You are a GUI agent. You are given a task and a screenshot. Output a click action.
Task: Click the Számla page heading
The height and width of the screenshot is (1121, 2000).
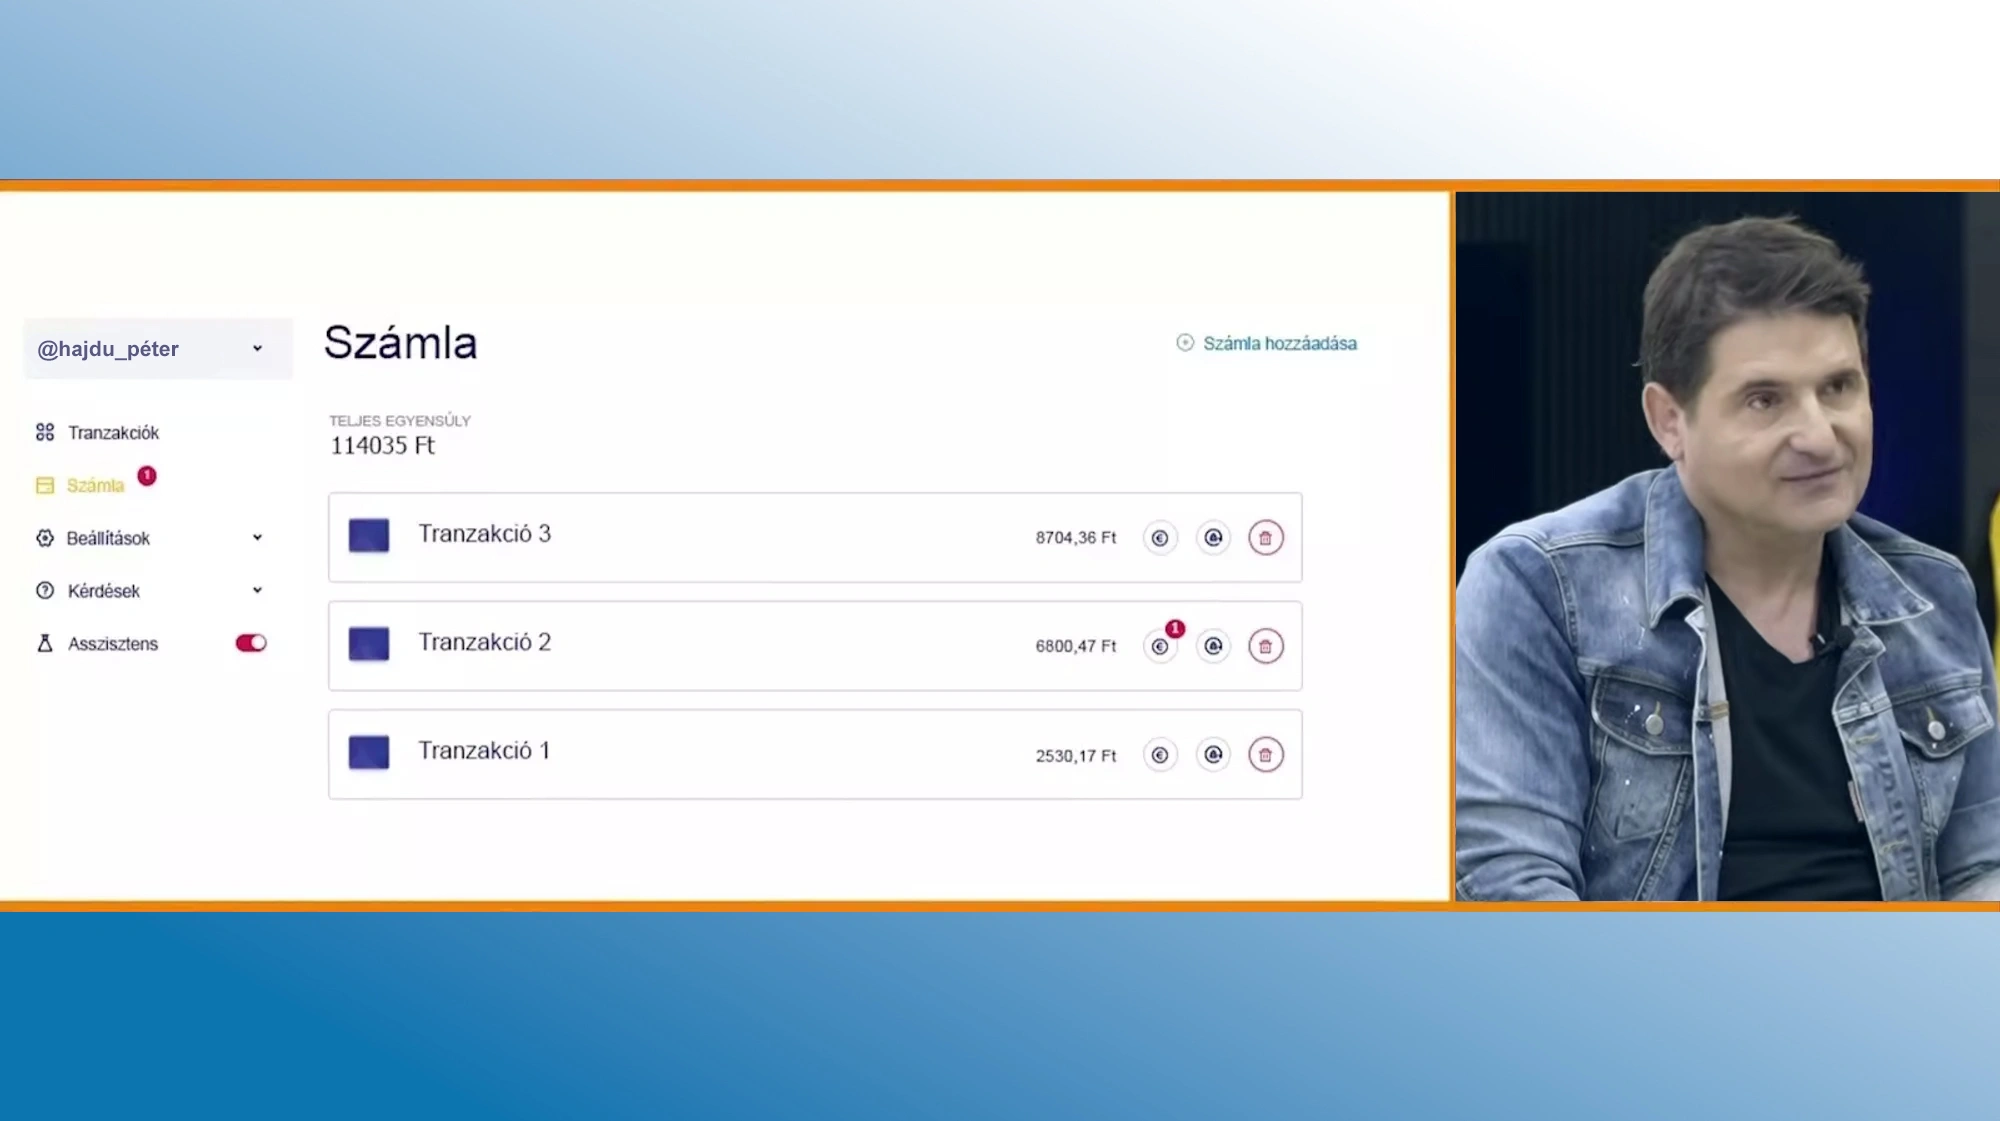pyautogui.click(x=401, y=343)
